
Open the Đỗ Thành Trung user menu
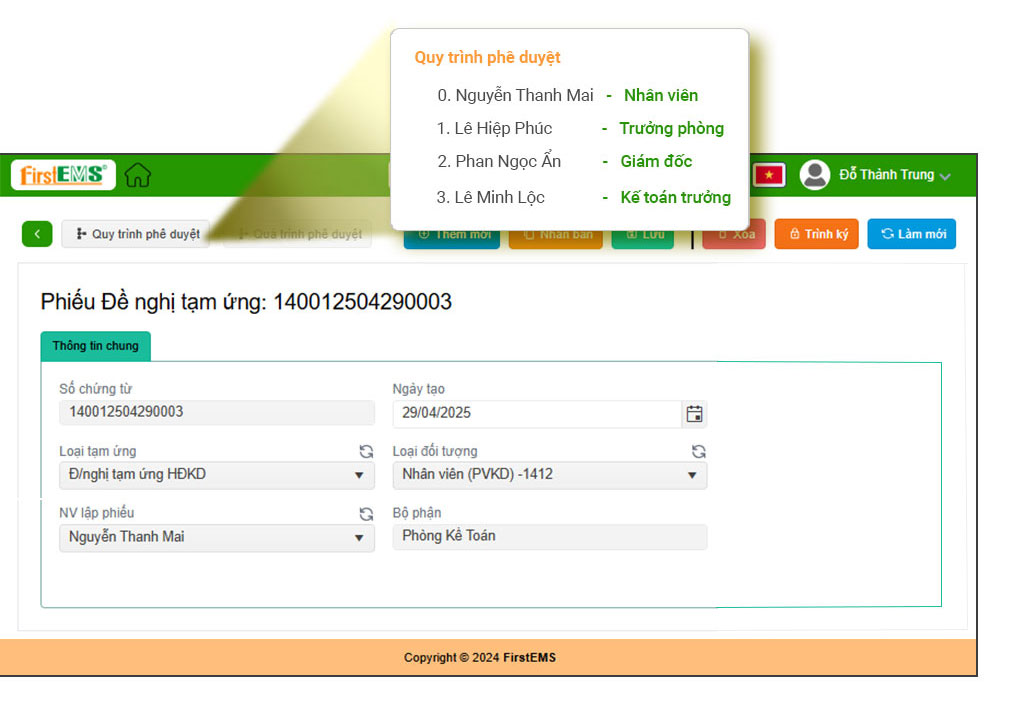click(x=895, y=175)
